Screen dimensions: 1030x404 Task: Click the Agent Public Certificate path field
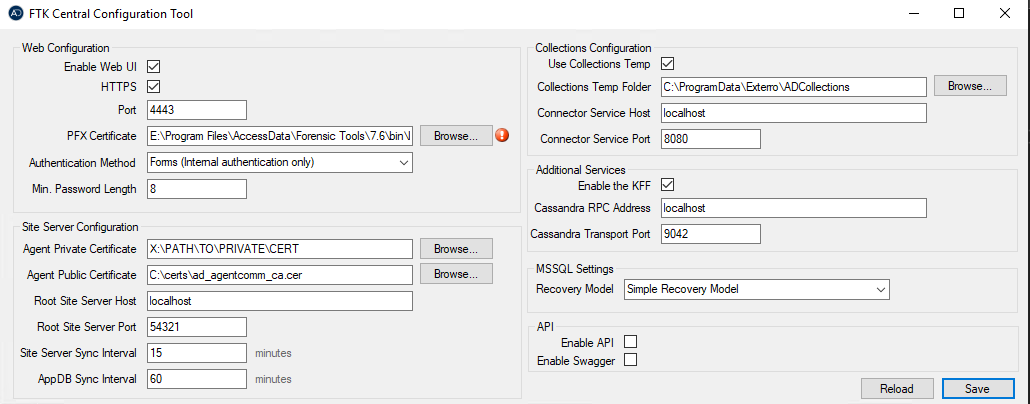[x=280, y=275]
